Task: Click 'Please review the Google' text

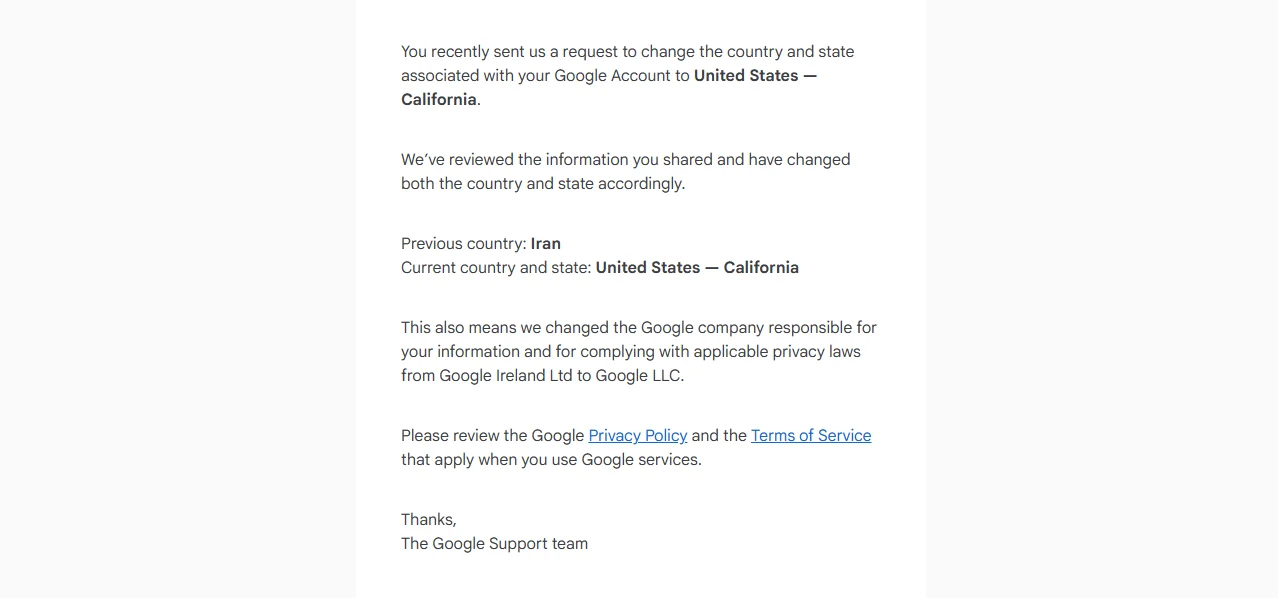Action: 493,435
